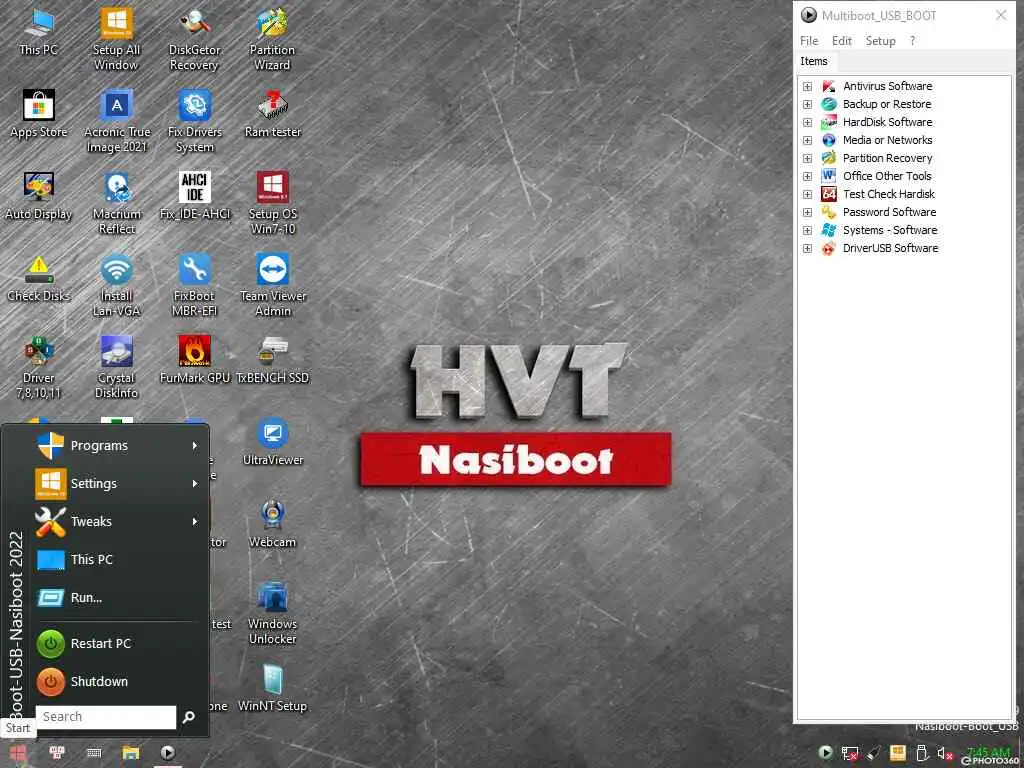Open the Apps Store icon
The width and height of the screenshot is (1024, 768).
[x=39, y=114]
